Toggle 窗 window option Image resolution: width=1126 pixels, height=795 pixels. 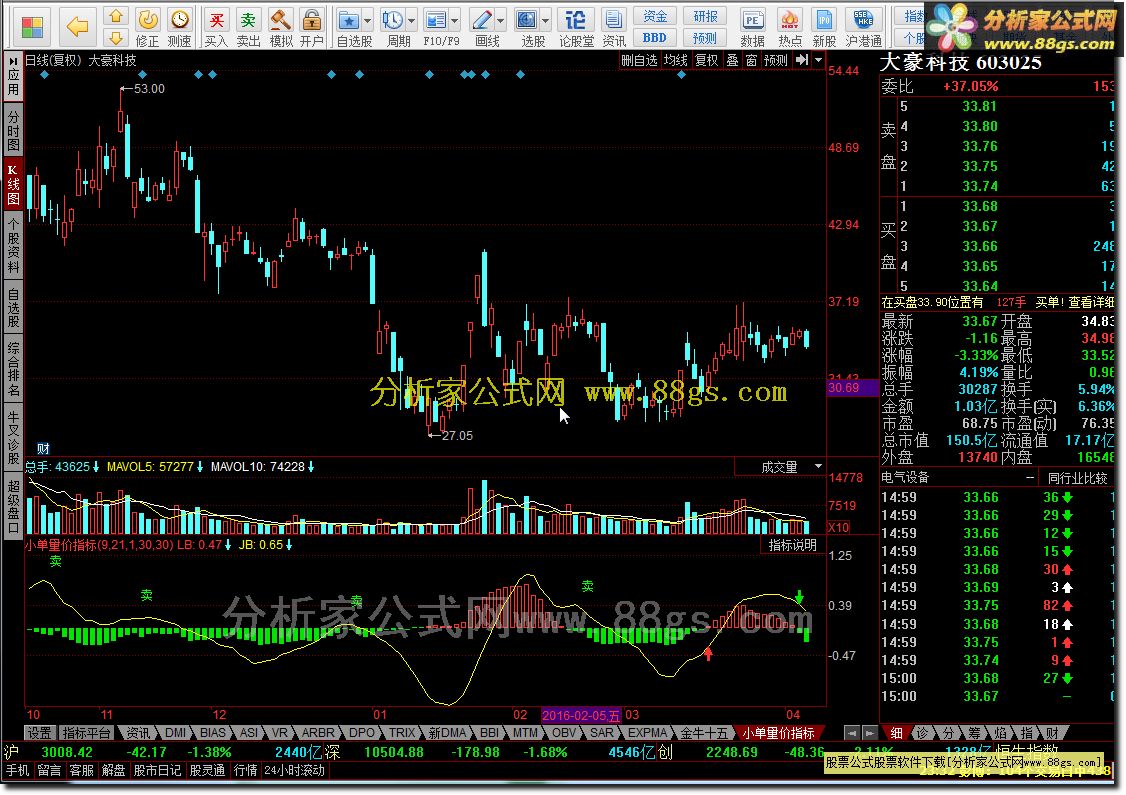coord(751,60)
